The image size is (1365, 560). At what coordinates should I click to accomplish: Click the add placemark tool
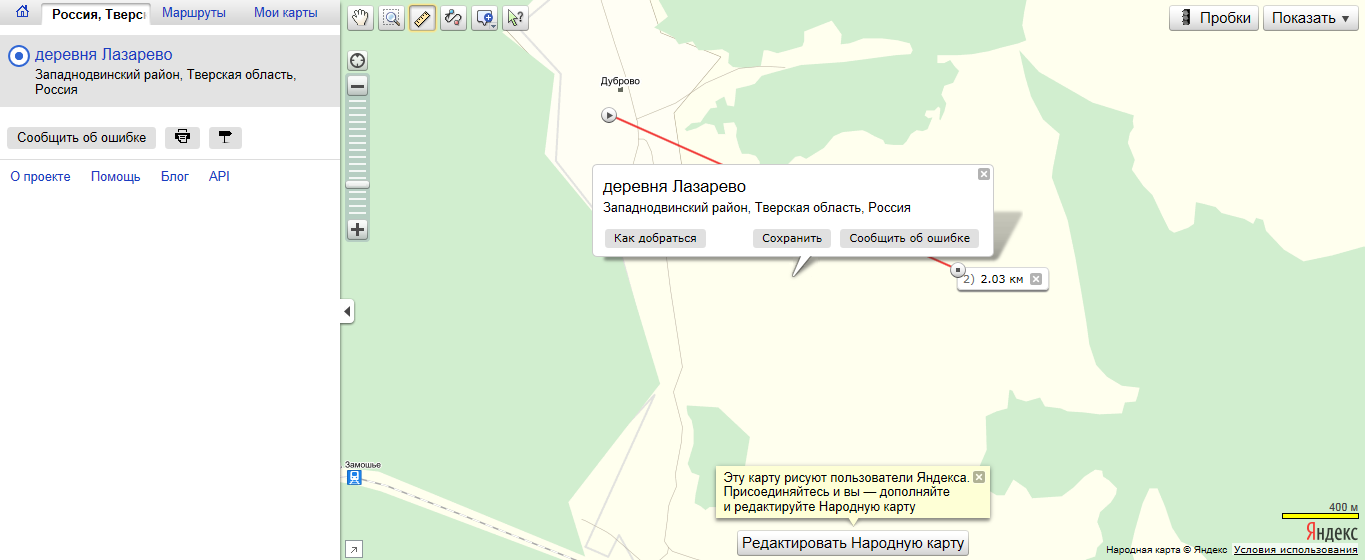click(483, 17)
